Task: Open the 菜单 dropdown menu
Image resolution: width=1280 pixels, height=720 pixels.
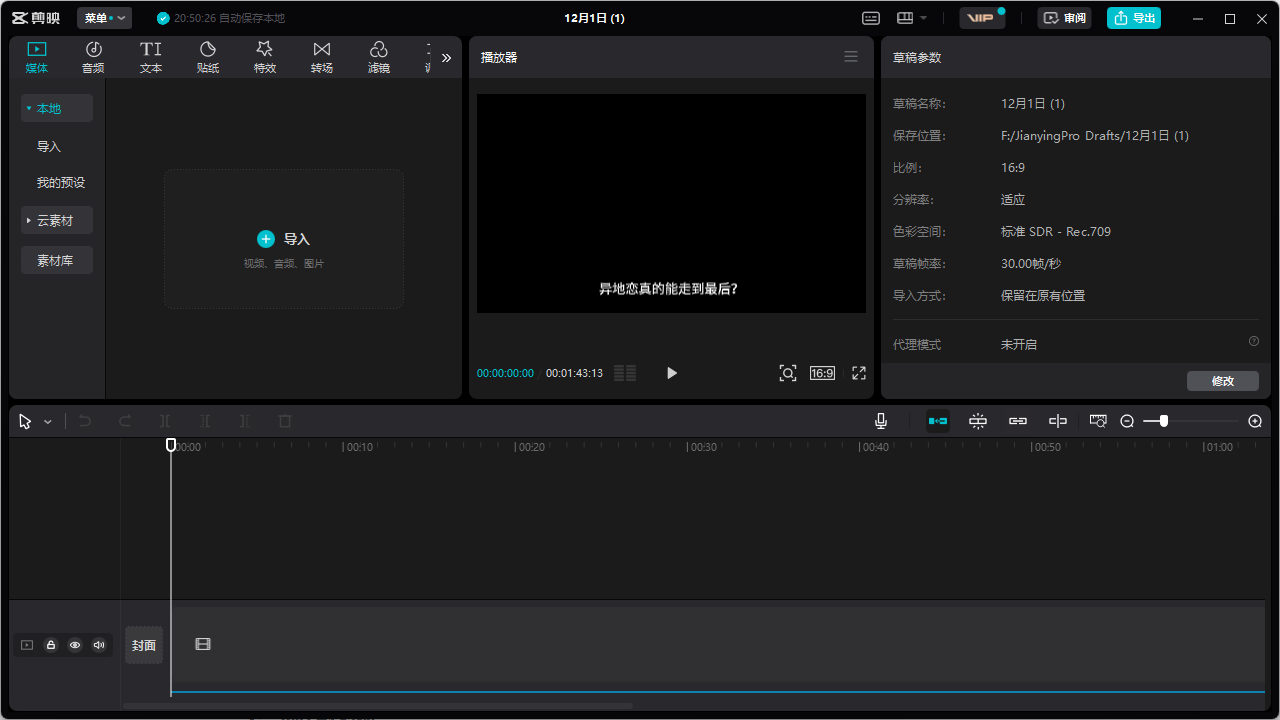Action: pyautogui.click(x=104, y=18)
